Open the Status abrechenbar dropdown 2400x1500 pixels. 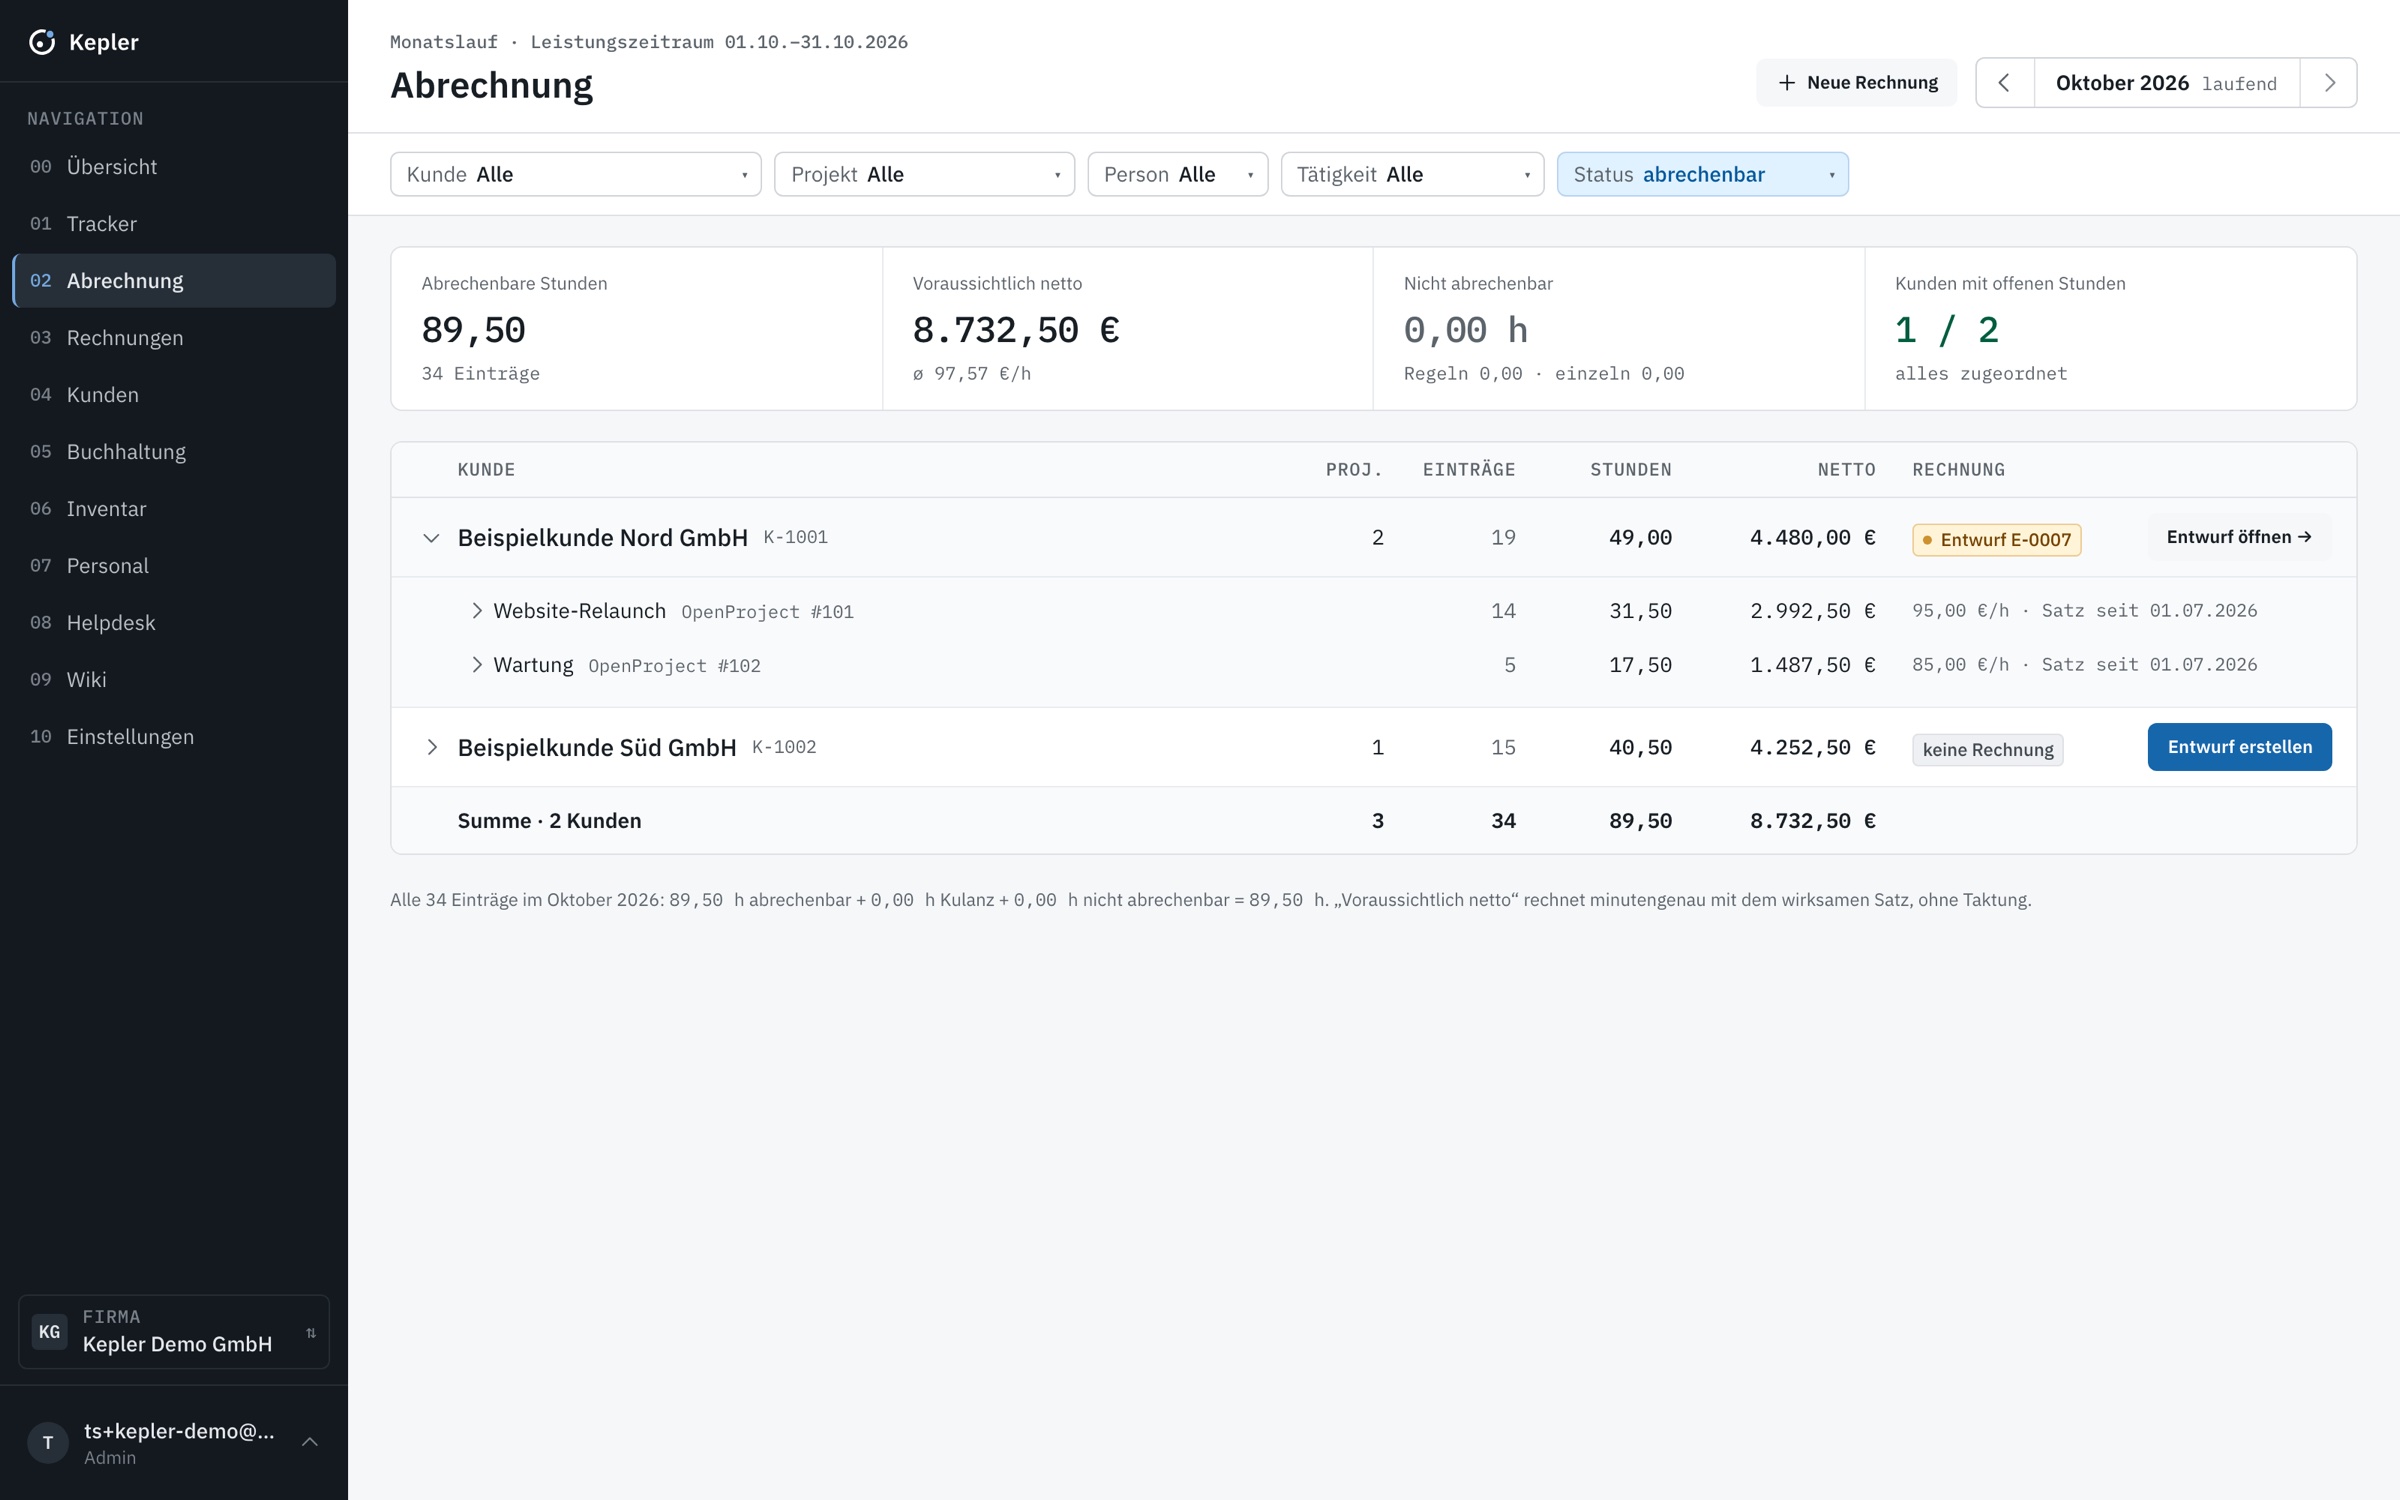[1702, 174]
